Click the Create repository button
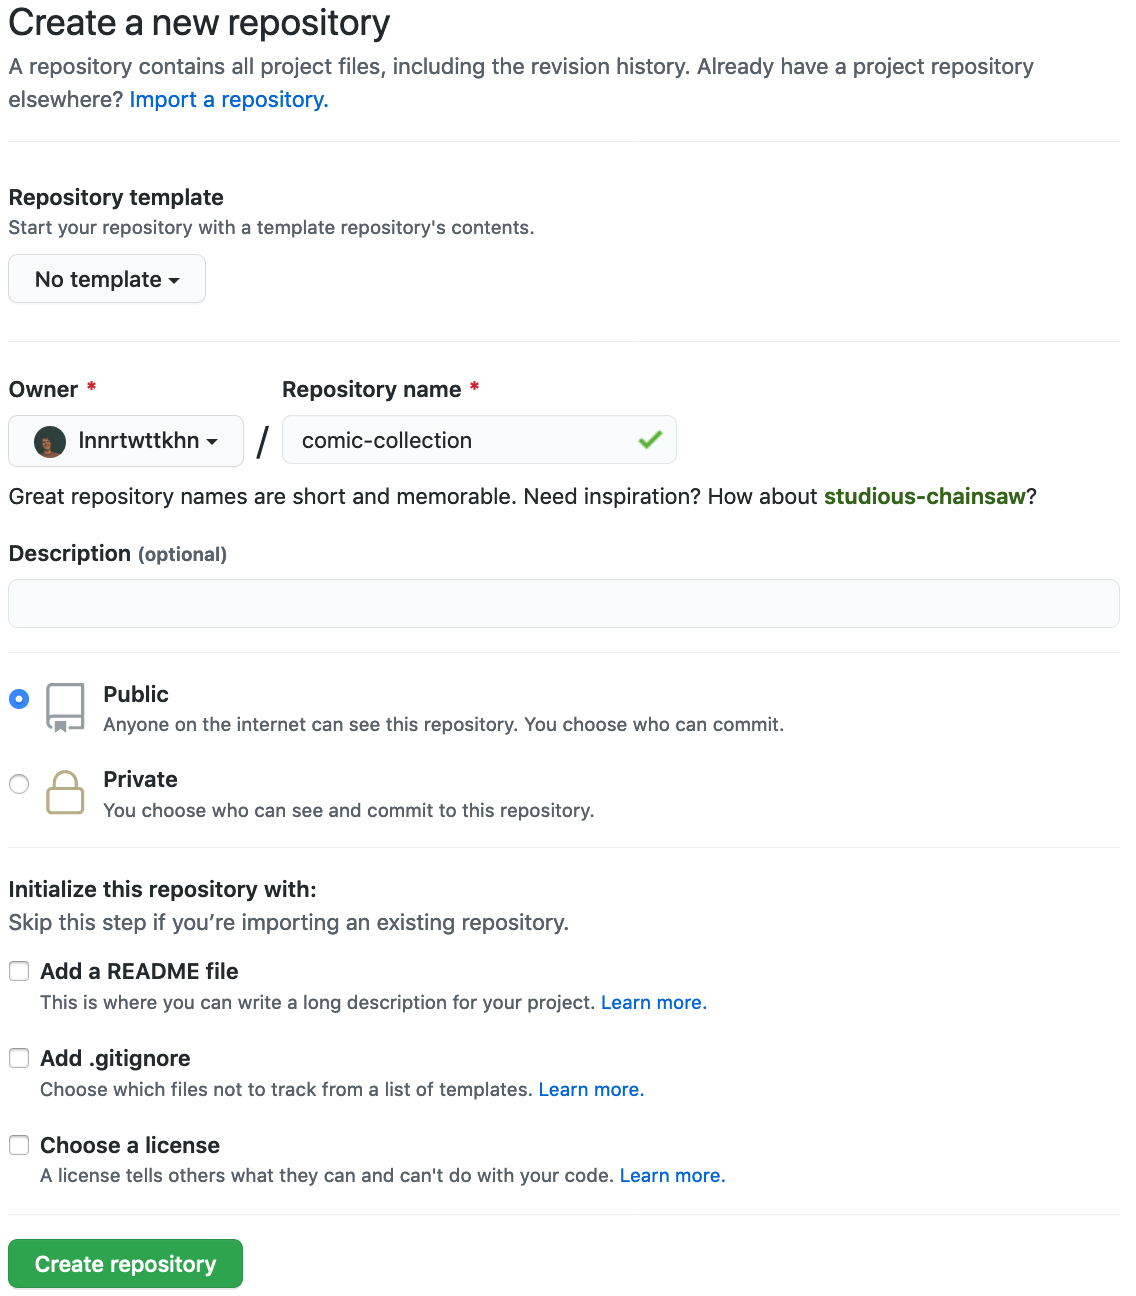This screenshot has width=1136, height=1296. [125, 1264]
